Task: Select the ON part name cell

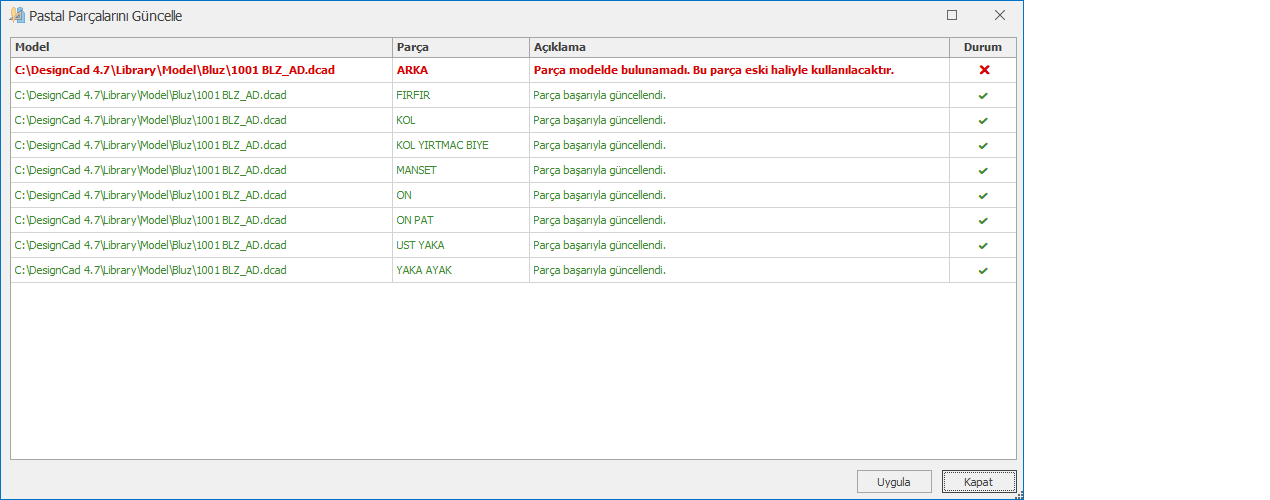Action: 404,195
